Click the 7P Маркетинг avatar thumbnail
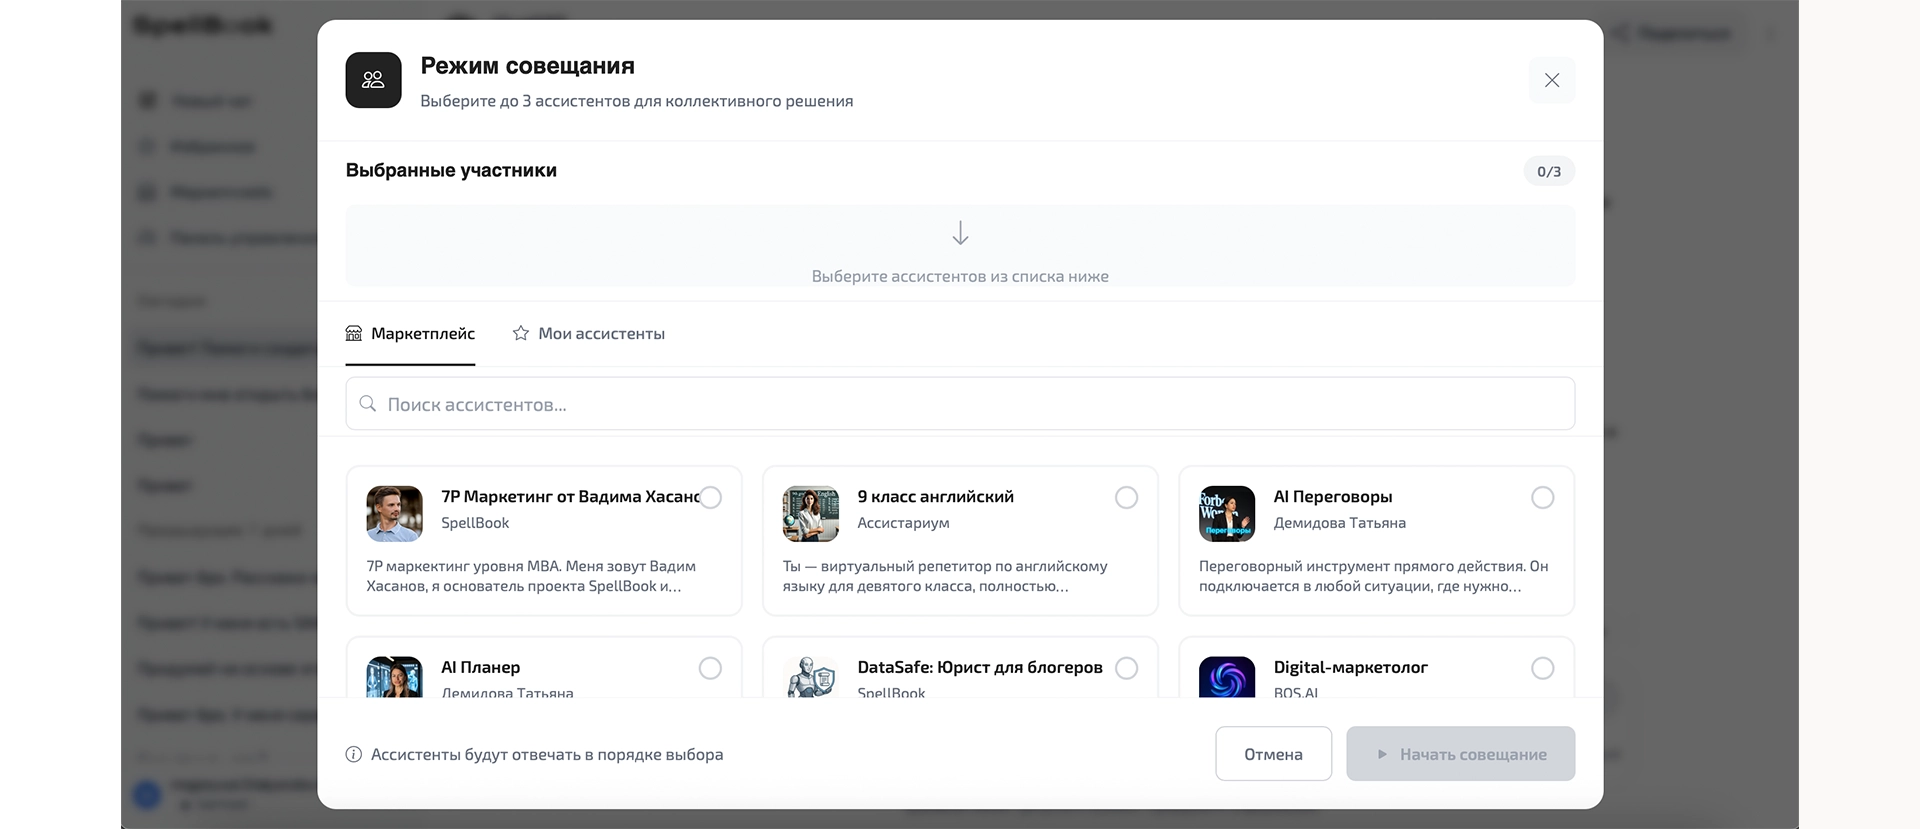 tap(394, 514)
